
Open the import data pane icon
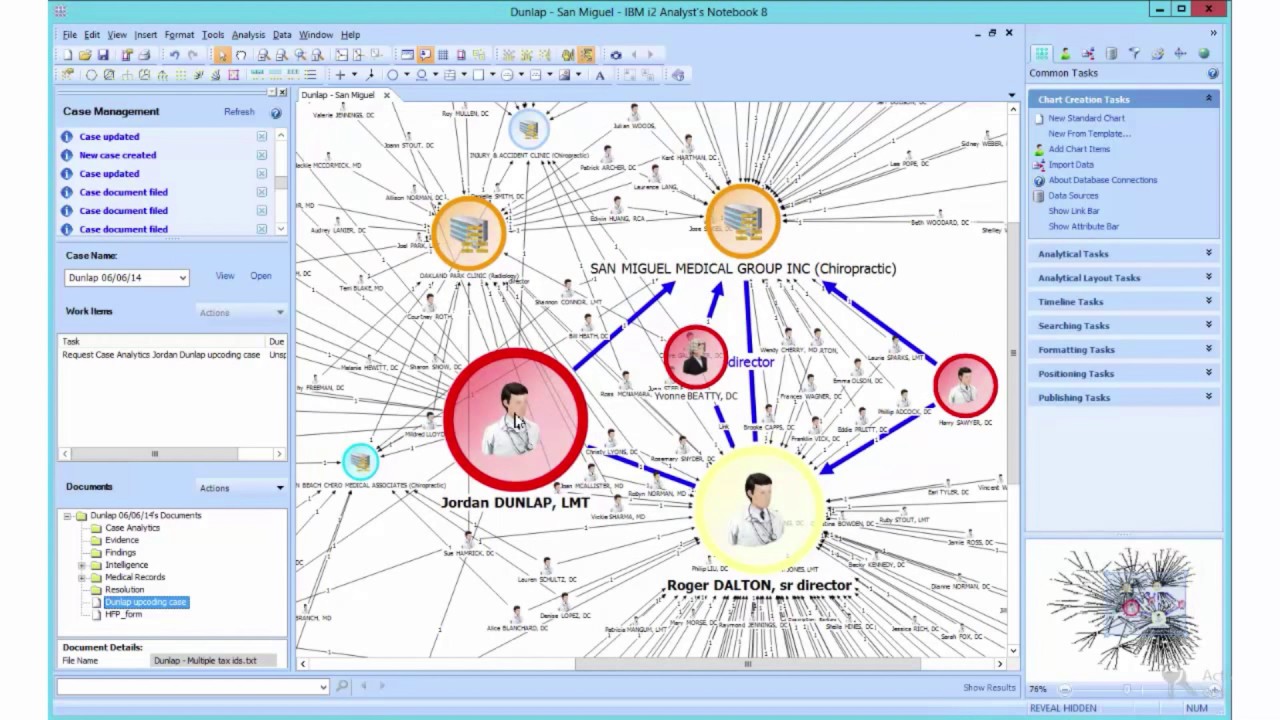click(x=1088, y=54)
